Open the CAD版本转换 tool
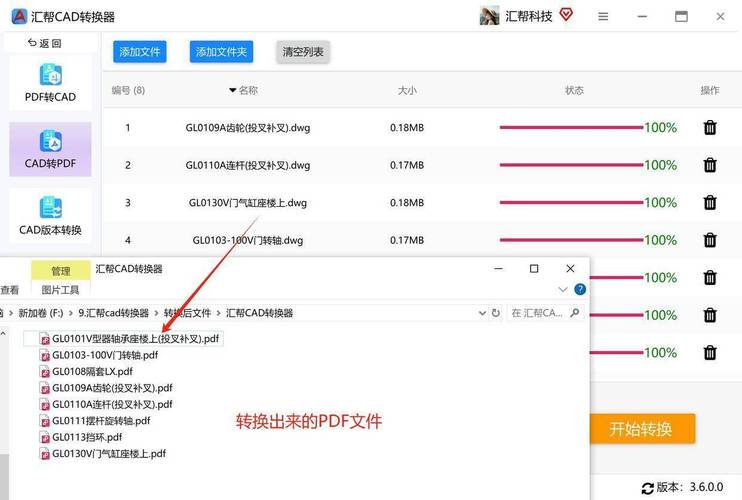The height and width of the screenshot is (500, 742). point(50,216)
